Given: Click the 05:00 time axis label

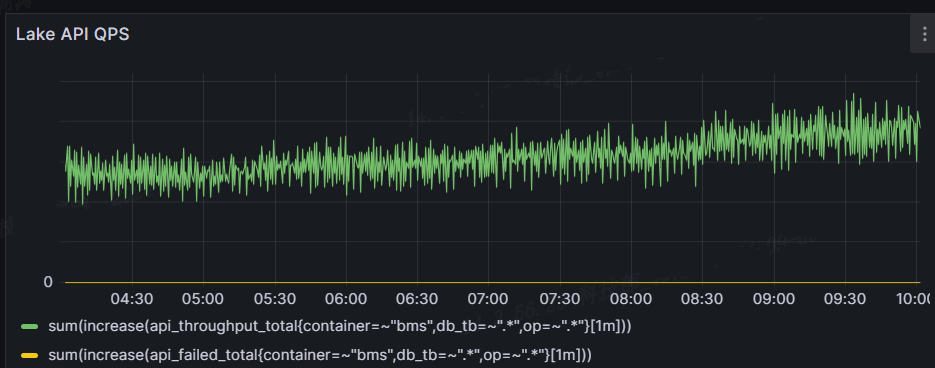Looking at the screenshot, I should point(203,298).
